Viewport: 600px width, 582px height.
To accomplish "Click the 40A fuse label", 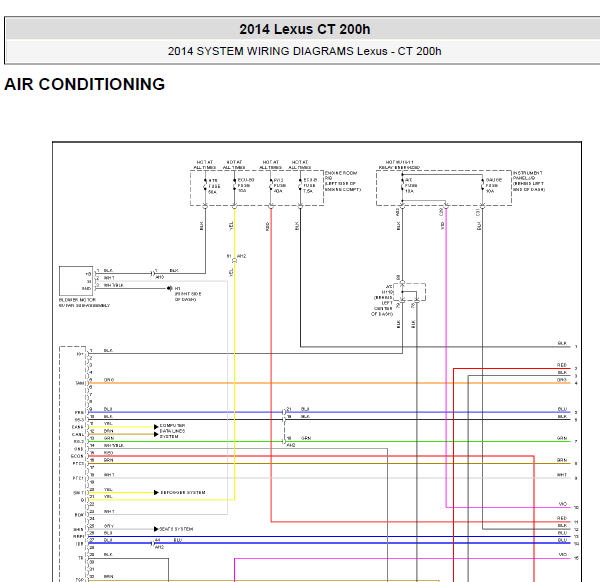I will pyautogui.click(x=279, y=186).
